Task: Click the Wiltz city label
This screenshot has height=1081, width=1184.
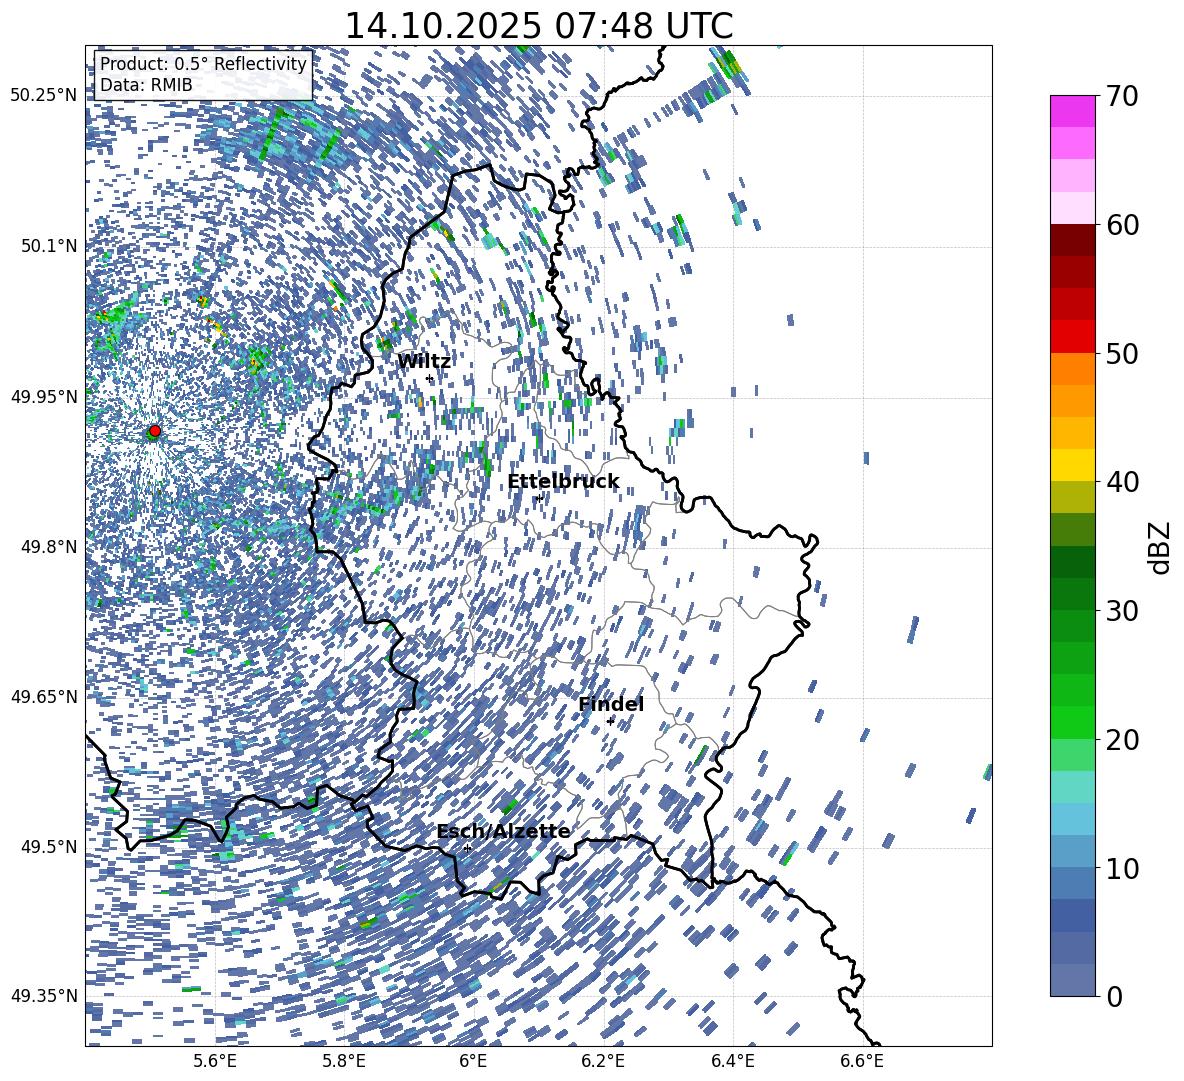Action: point(424,362)
